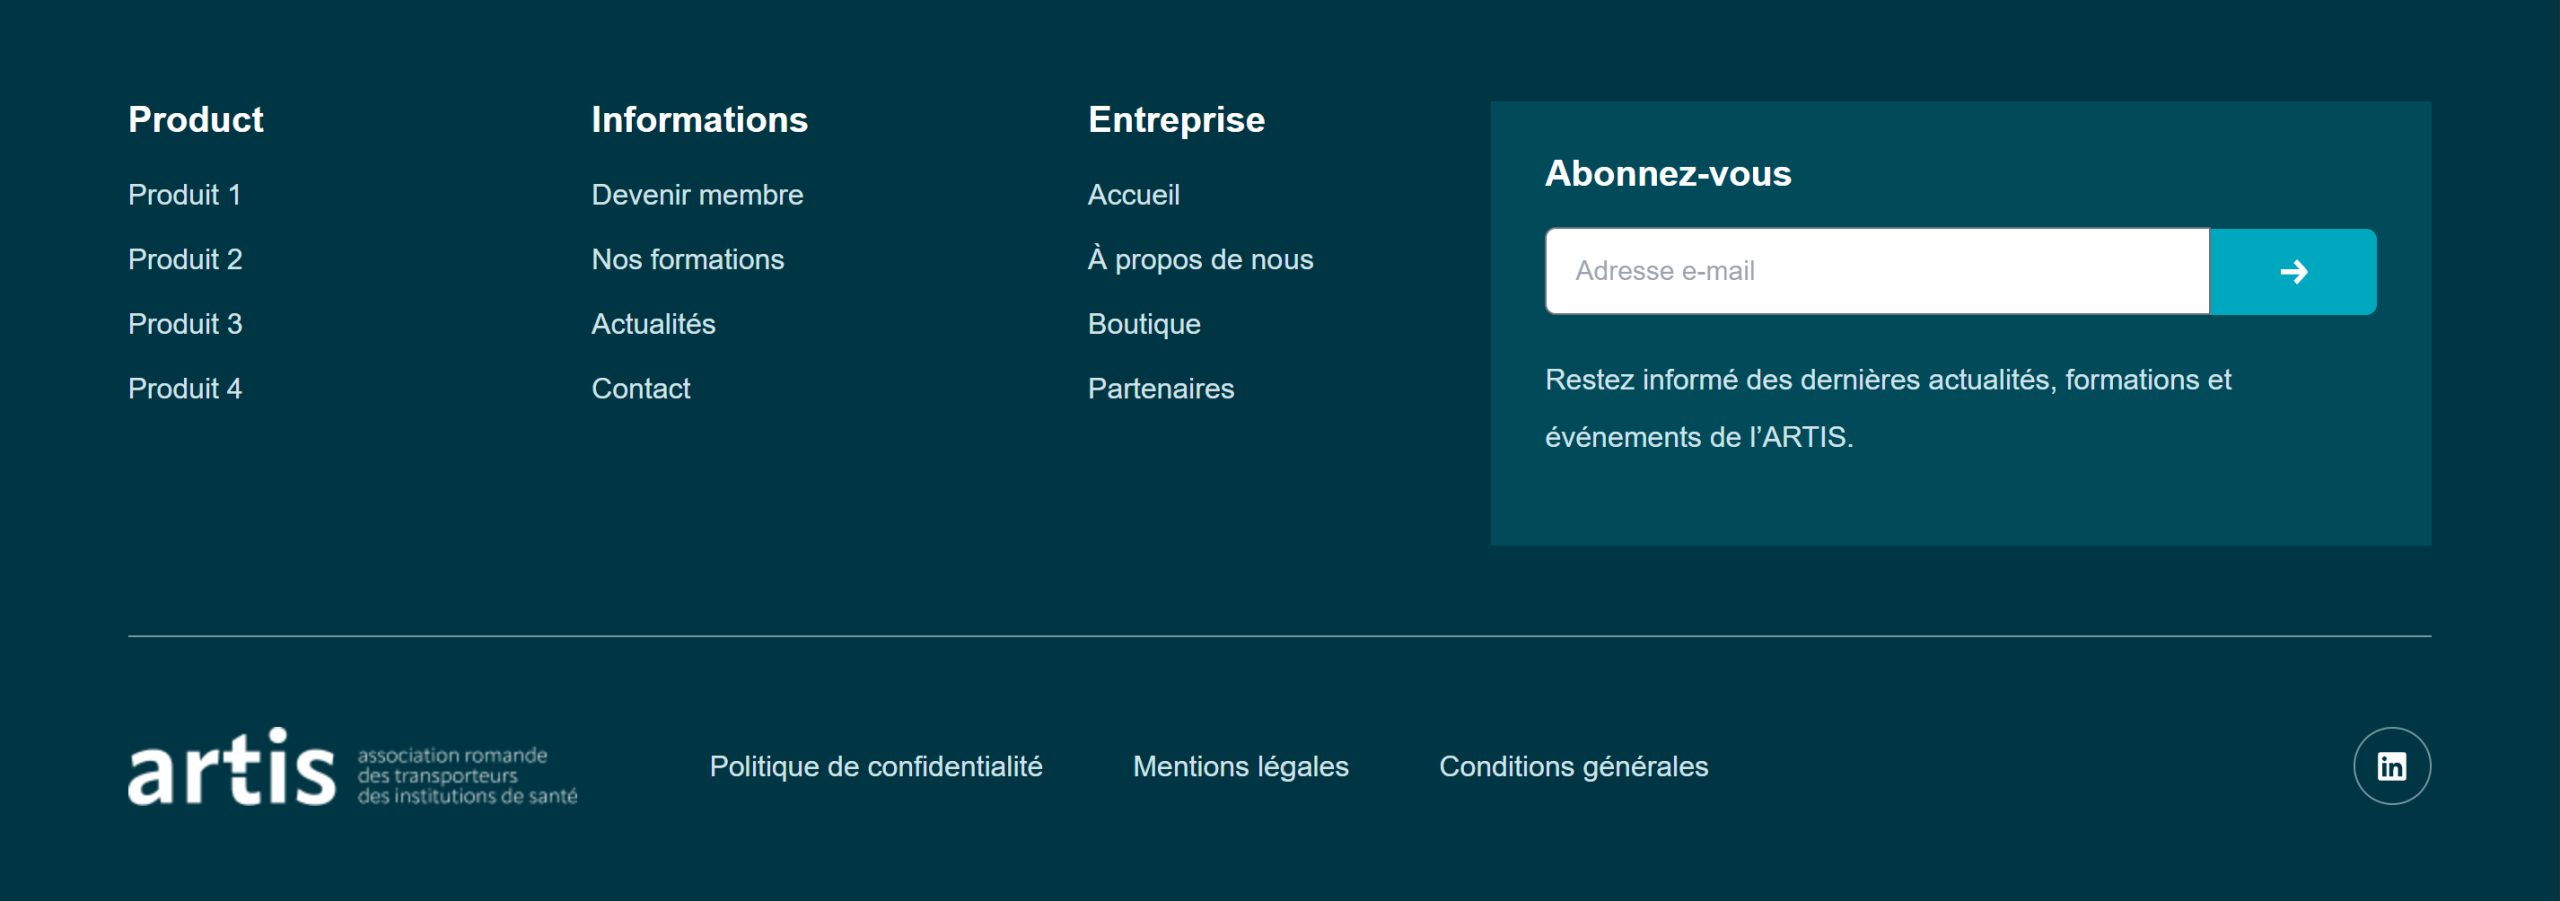Open À propos de nous
The width and height of the screenshot is (2560, 901).
pyautogui.click(x=1200, y=260)
